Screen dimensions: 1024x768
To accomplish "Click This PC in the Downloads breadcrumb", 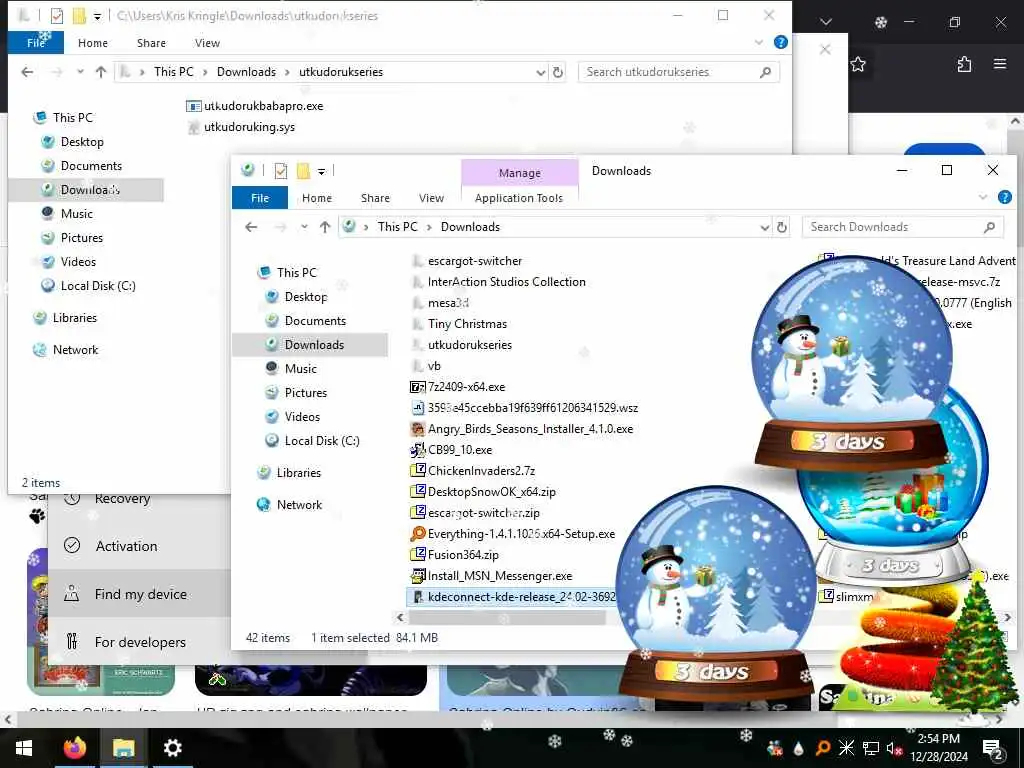I will (397, 227).
